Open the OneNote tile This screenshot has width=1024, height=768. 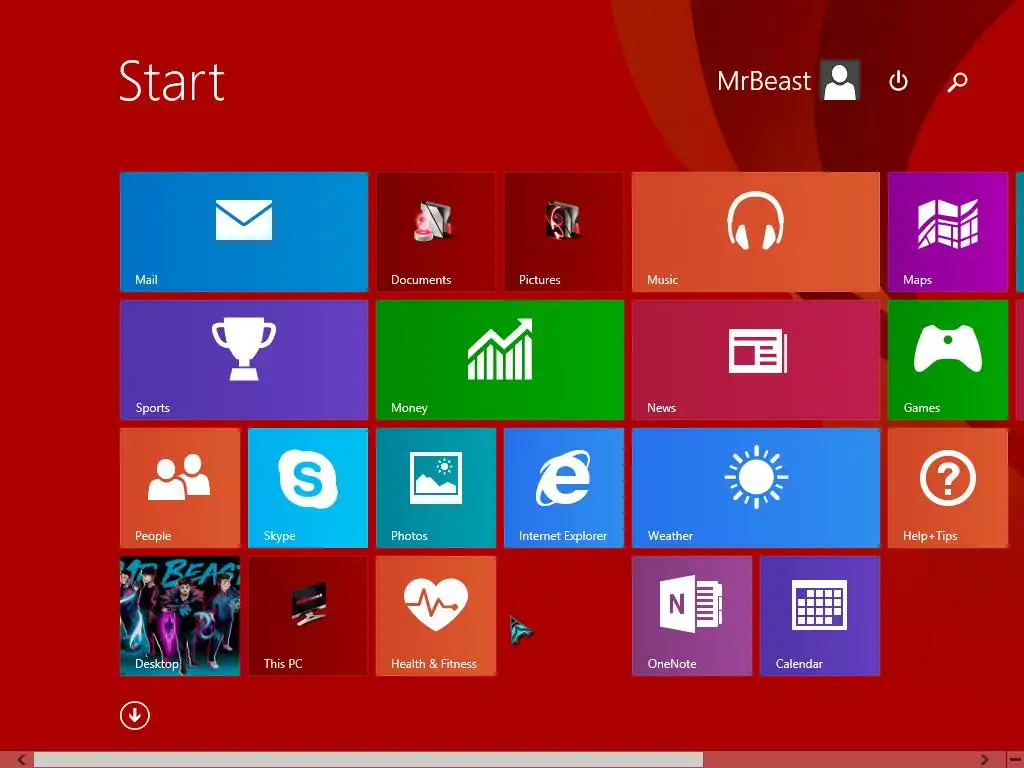(692, 616)
